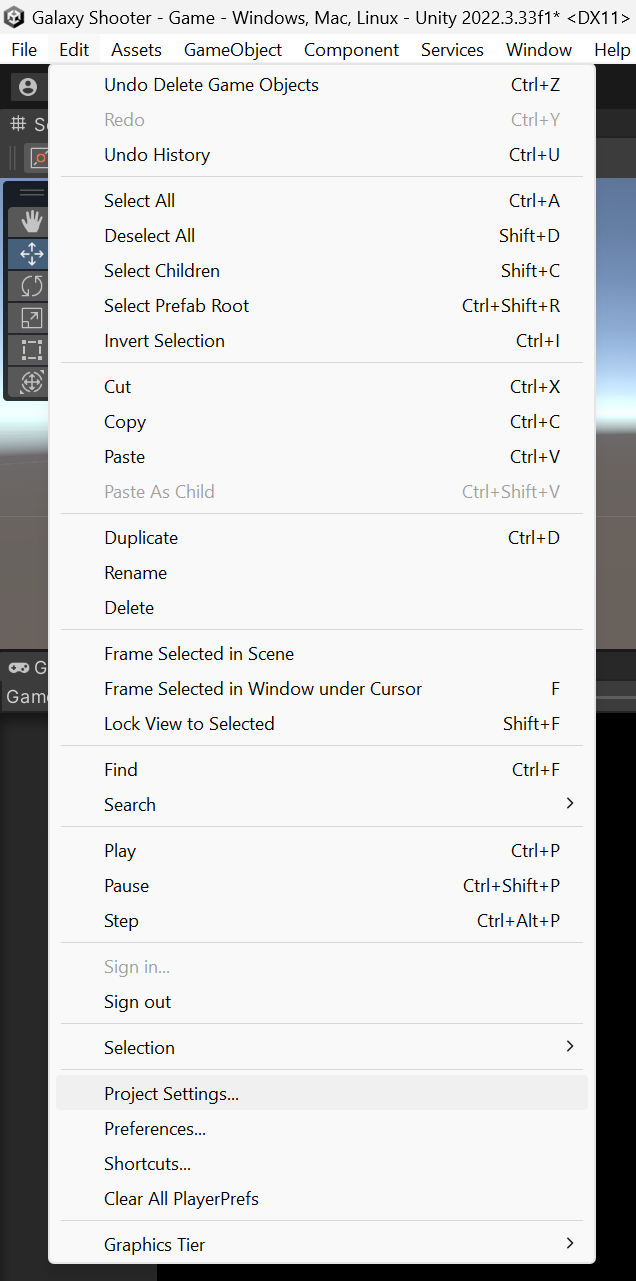Select Duplicate from the Edit menu
Image resolution: width=636 pixels, height=1281 pixels.
click(141, 537)
